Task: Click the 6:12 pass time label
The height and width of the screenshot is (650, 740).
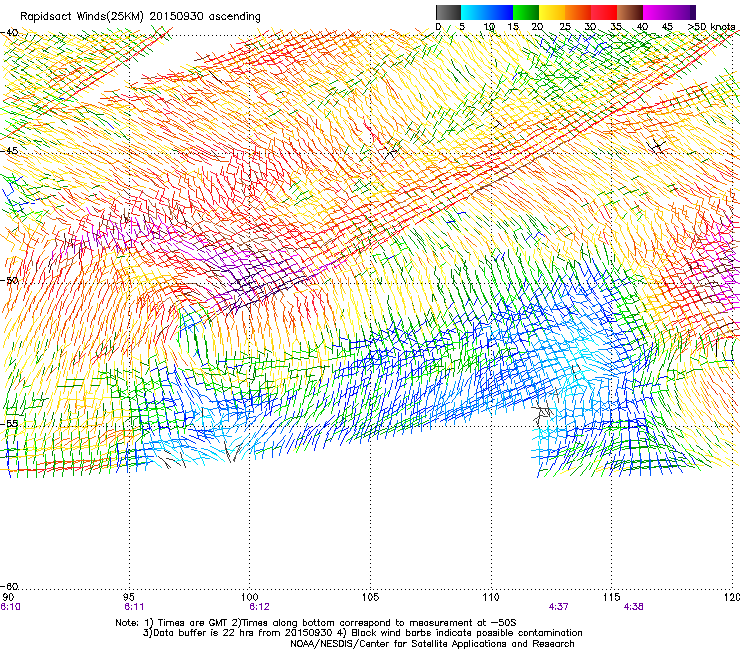Action: pos(260,607)
